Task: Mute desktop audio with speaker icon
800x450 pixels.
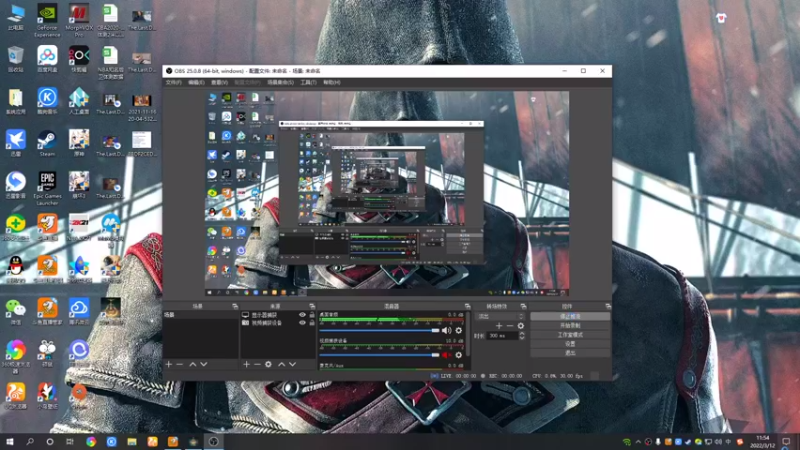Action: (446, 331)
